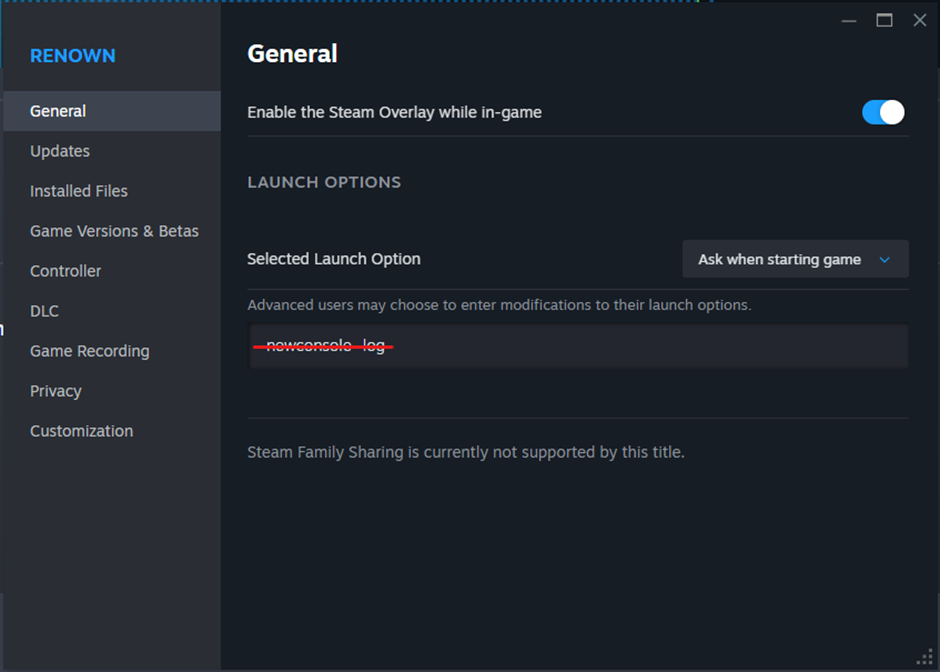This screenshot has height=672, width=940.
Task: Click the window resize grip corner
Action: (x=925, y=657)
